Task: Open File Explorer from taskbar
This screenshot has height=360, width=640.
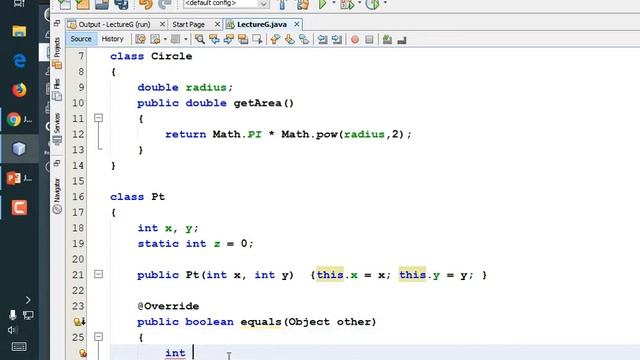Action: (x=19, y=31)
